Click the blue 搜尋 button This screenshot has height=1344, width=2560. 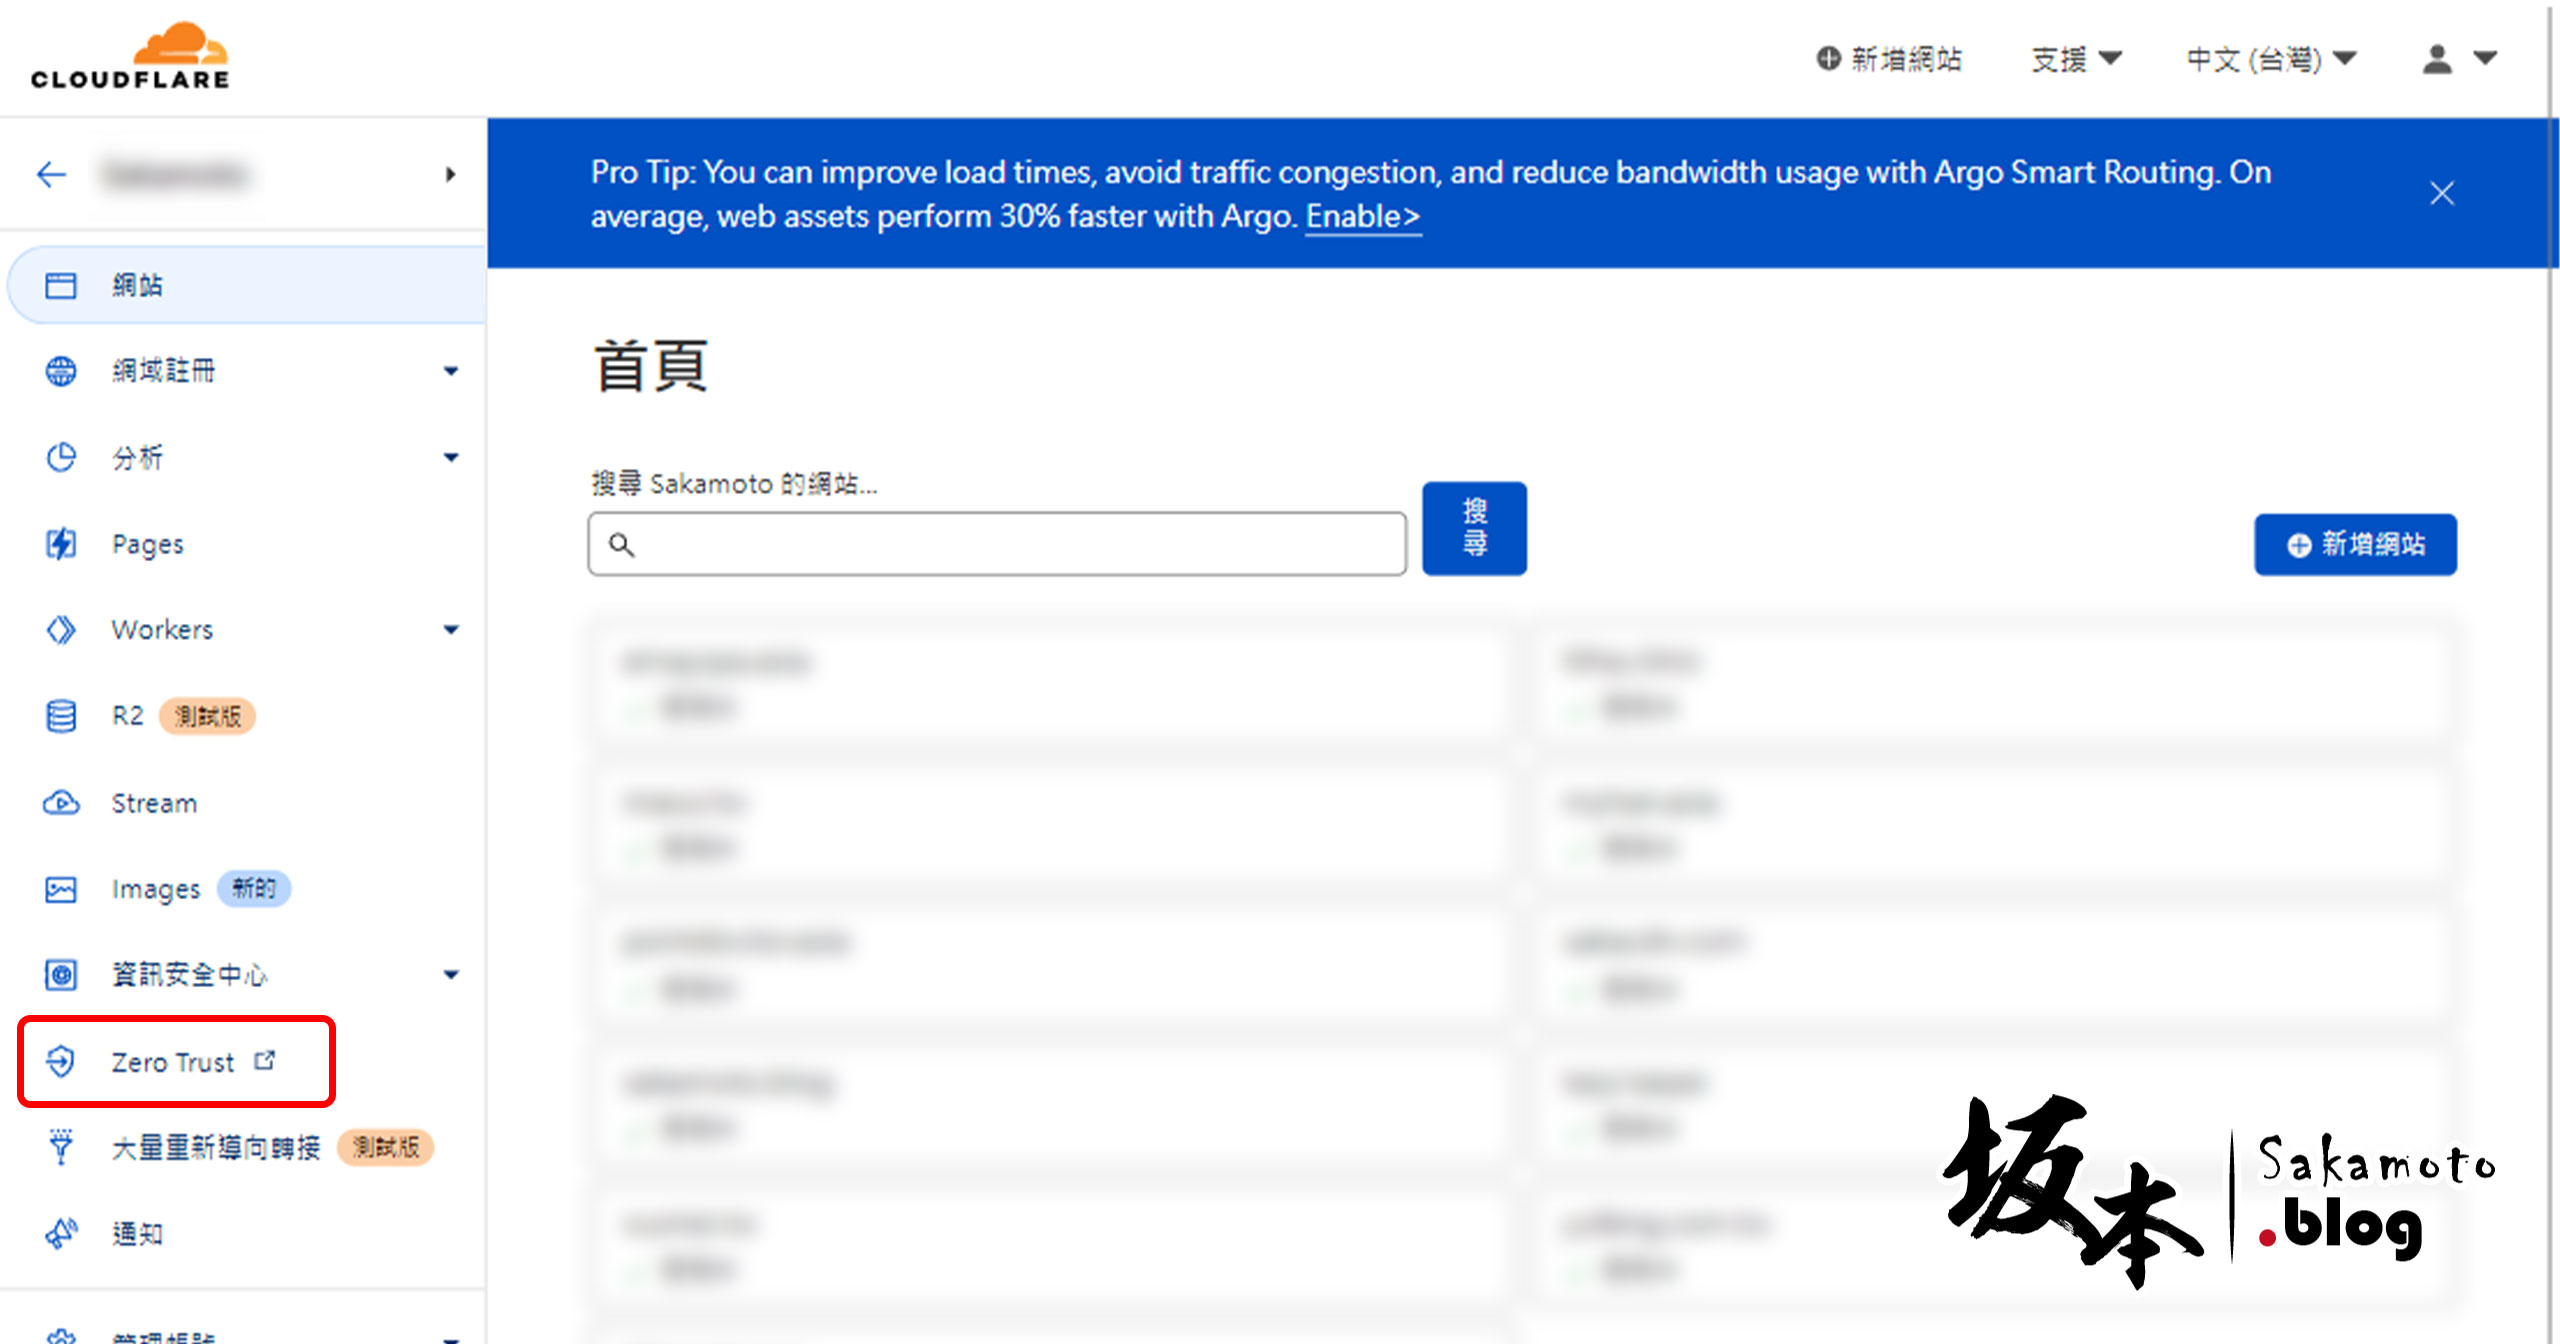1474,528
